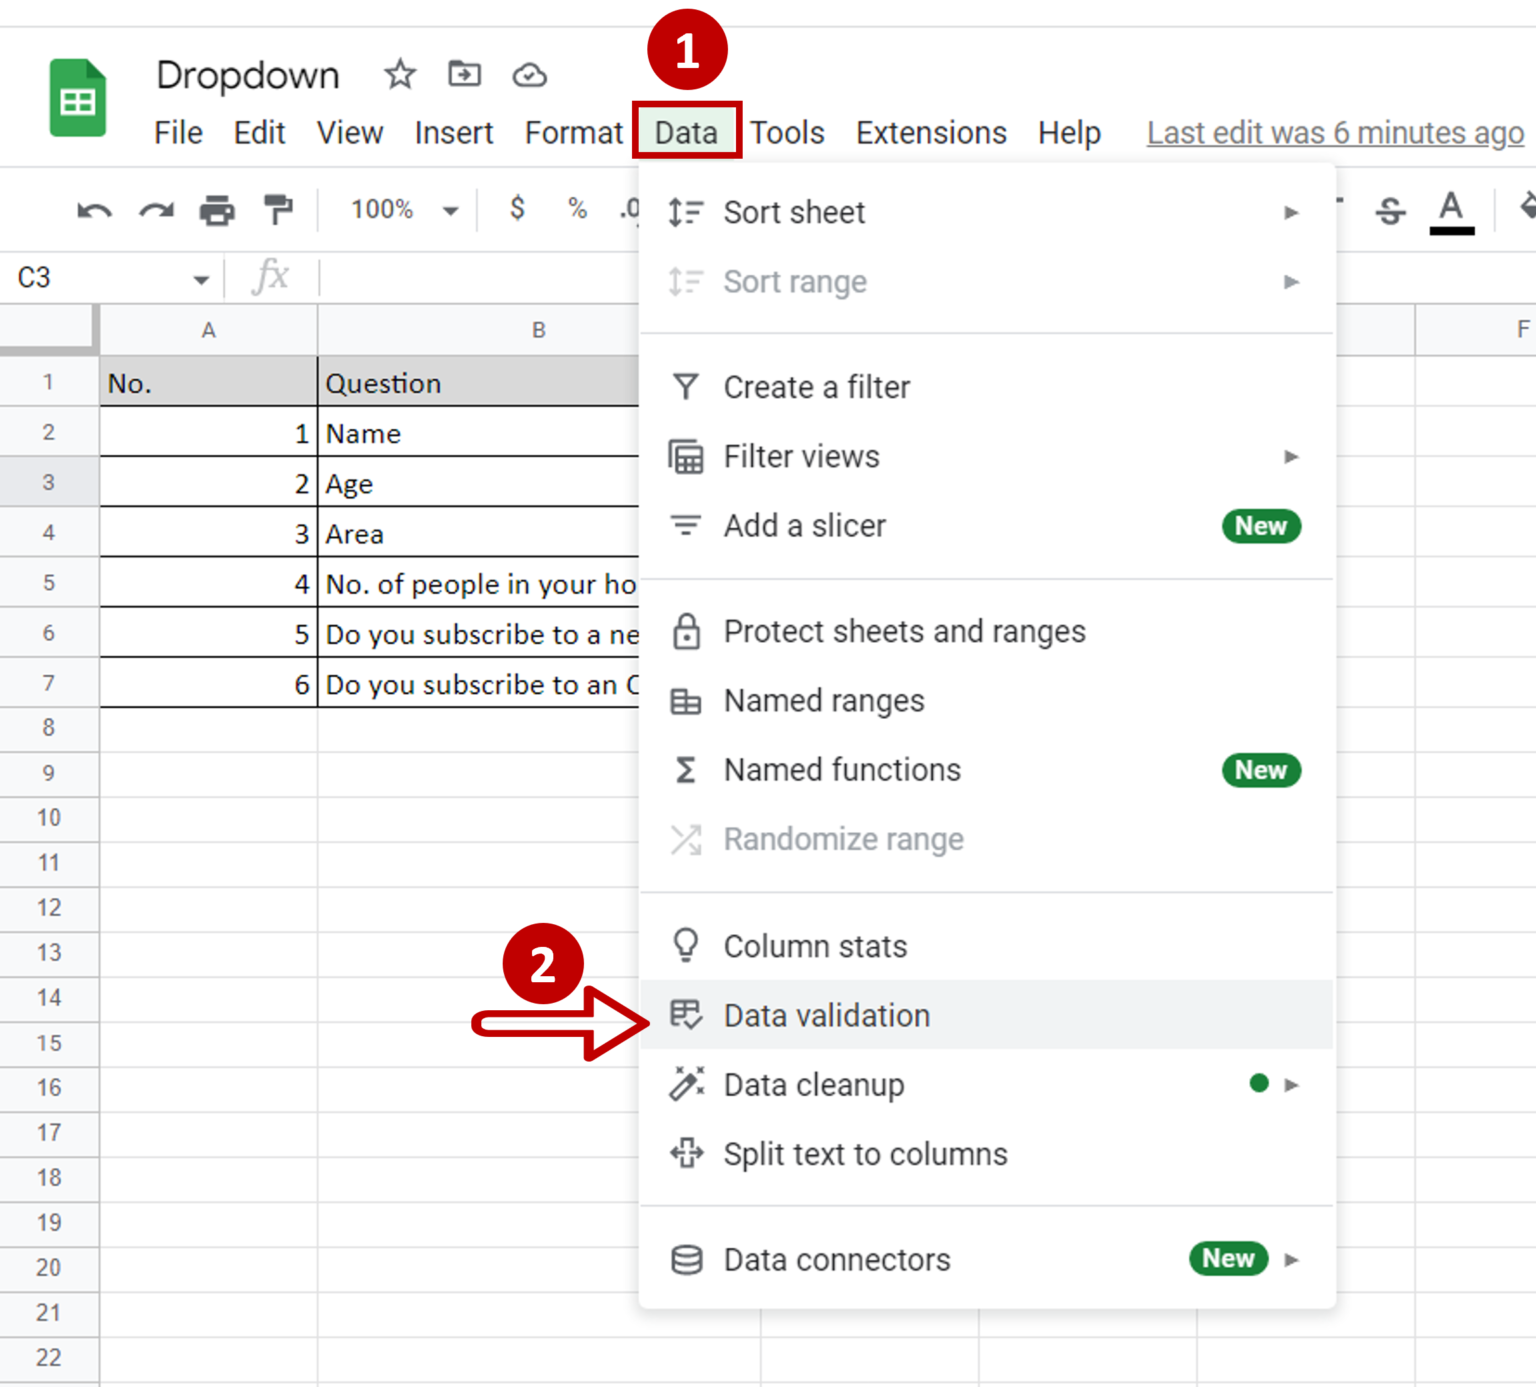Viewport: 1536px width, 1387px height.
Task: Open the Name box dropdown
Action: click(200, 278)
